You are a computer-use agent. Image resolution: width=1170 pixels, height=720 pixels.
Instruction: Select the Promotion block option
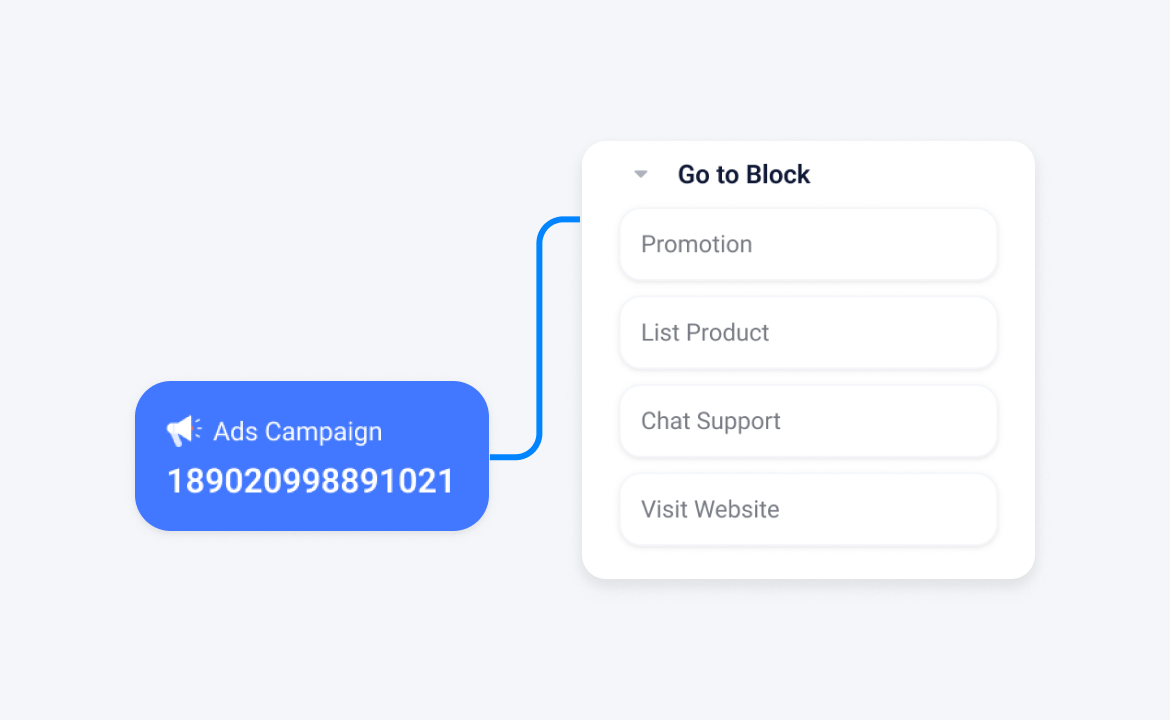(808, 245)
